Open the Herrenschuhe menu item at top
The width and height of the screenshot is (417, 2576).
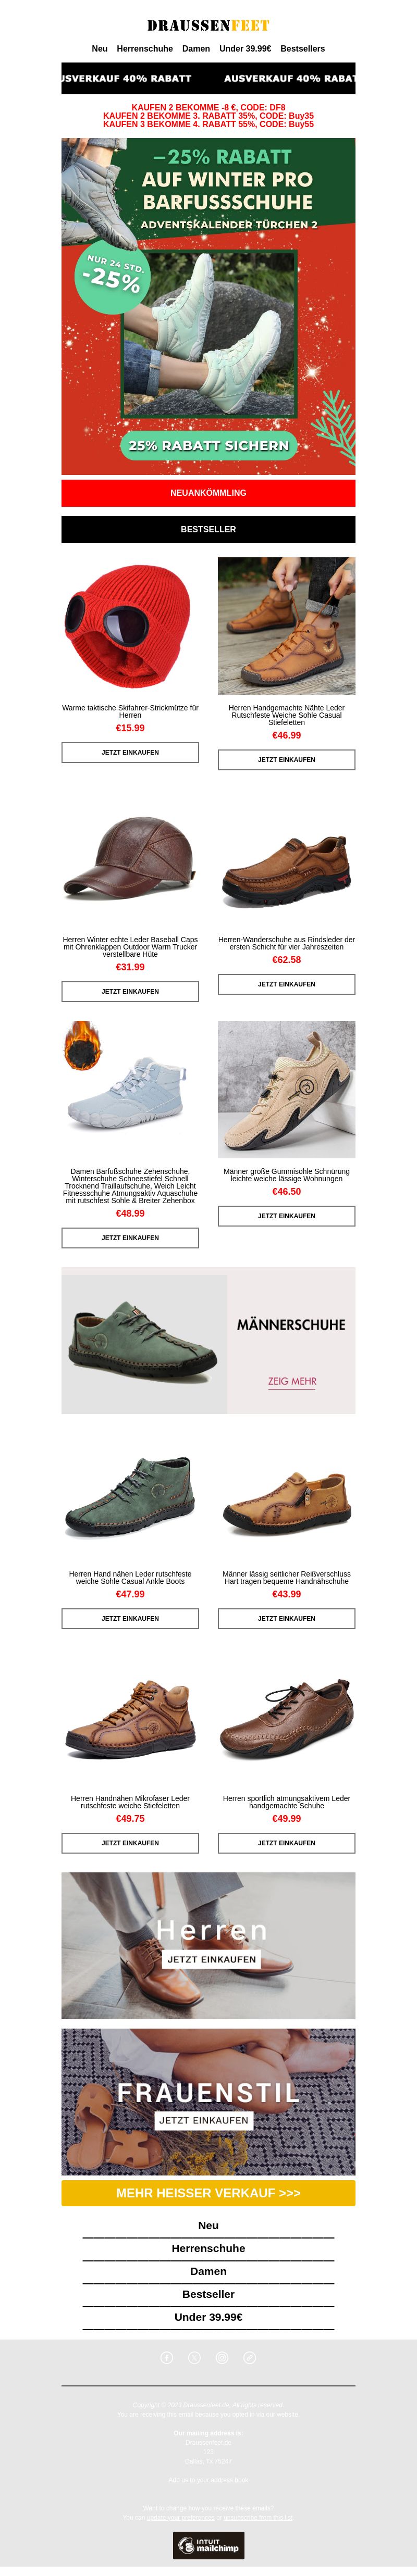pos(145,48)
